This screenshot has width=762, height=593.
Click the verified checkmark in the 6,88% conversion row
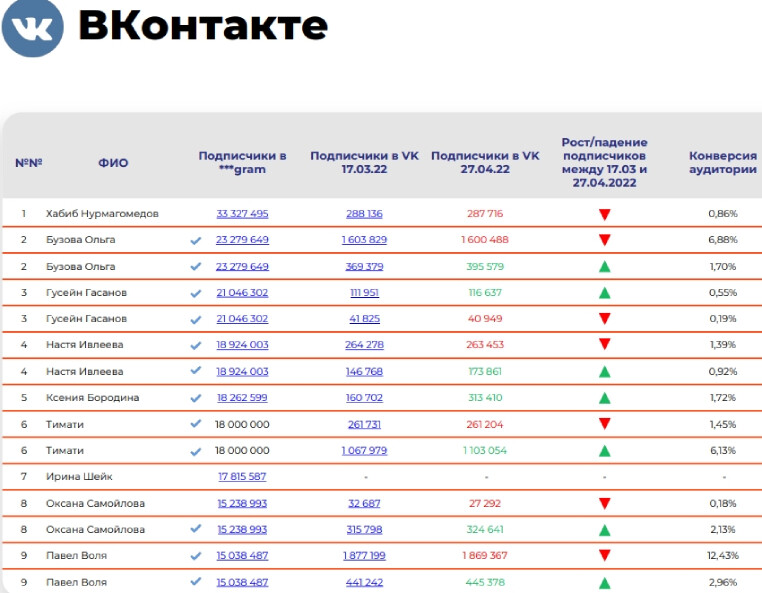coord(196,240)
